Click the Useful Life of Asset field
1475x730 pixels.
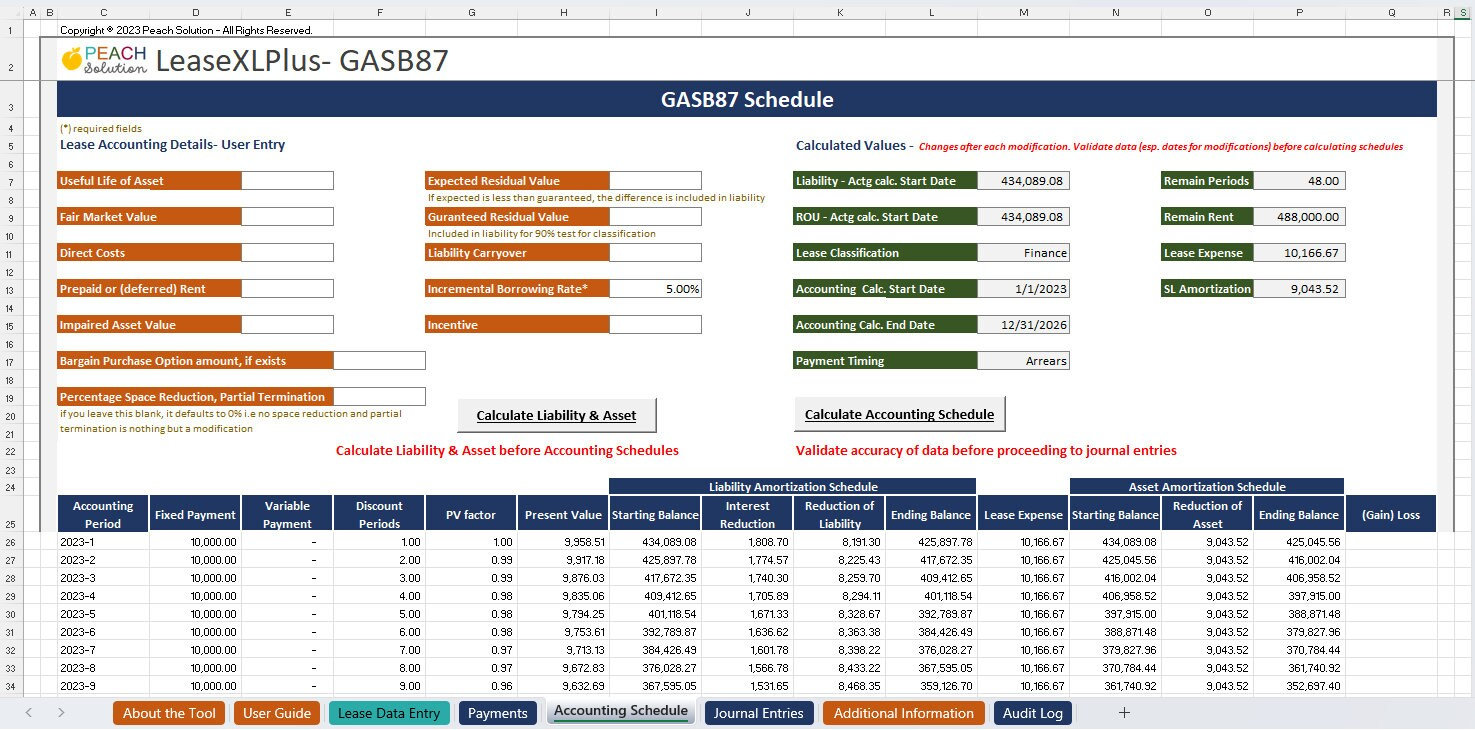pyautogui.click(x=287, y=181)
